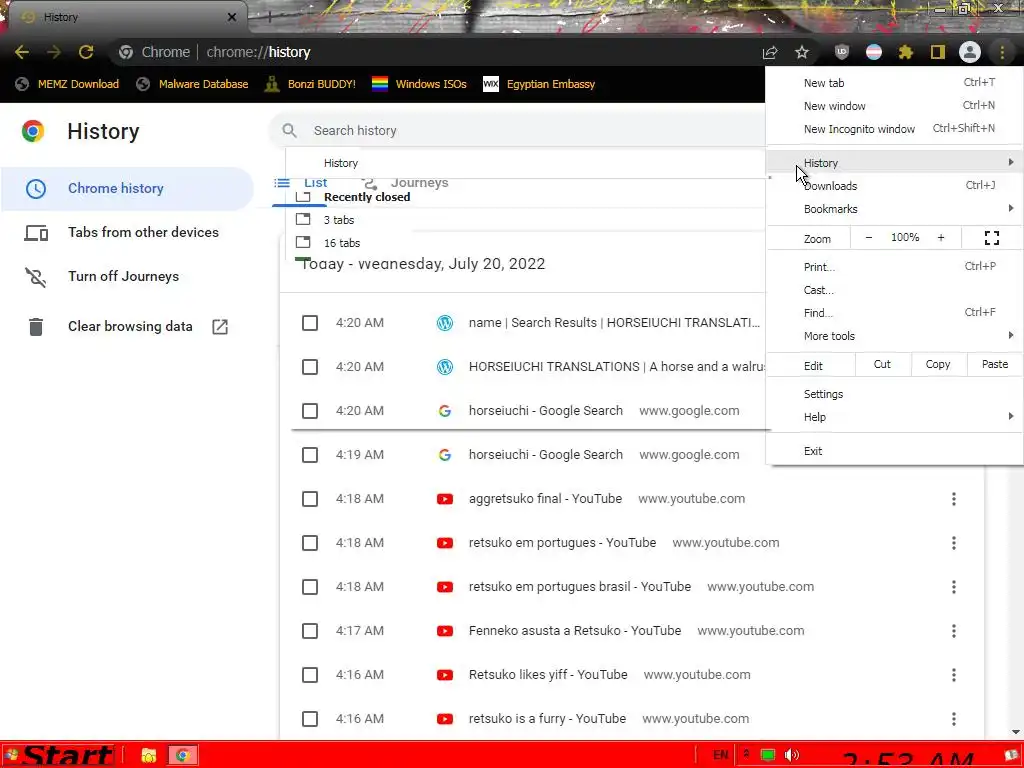Click Copy in the Edit row
The image size is (1024, 768).
938,364
